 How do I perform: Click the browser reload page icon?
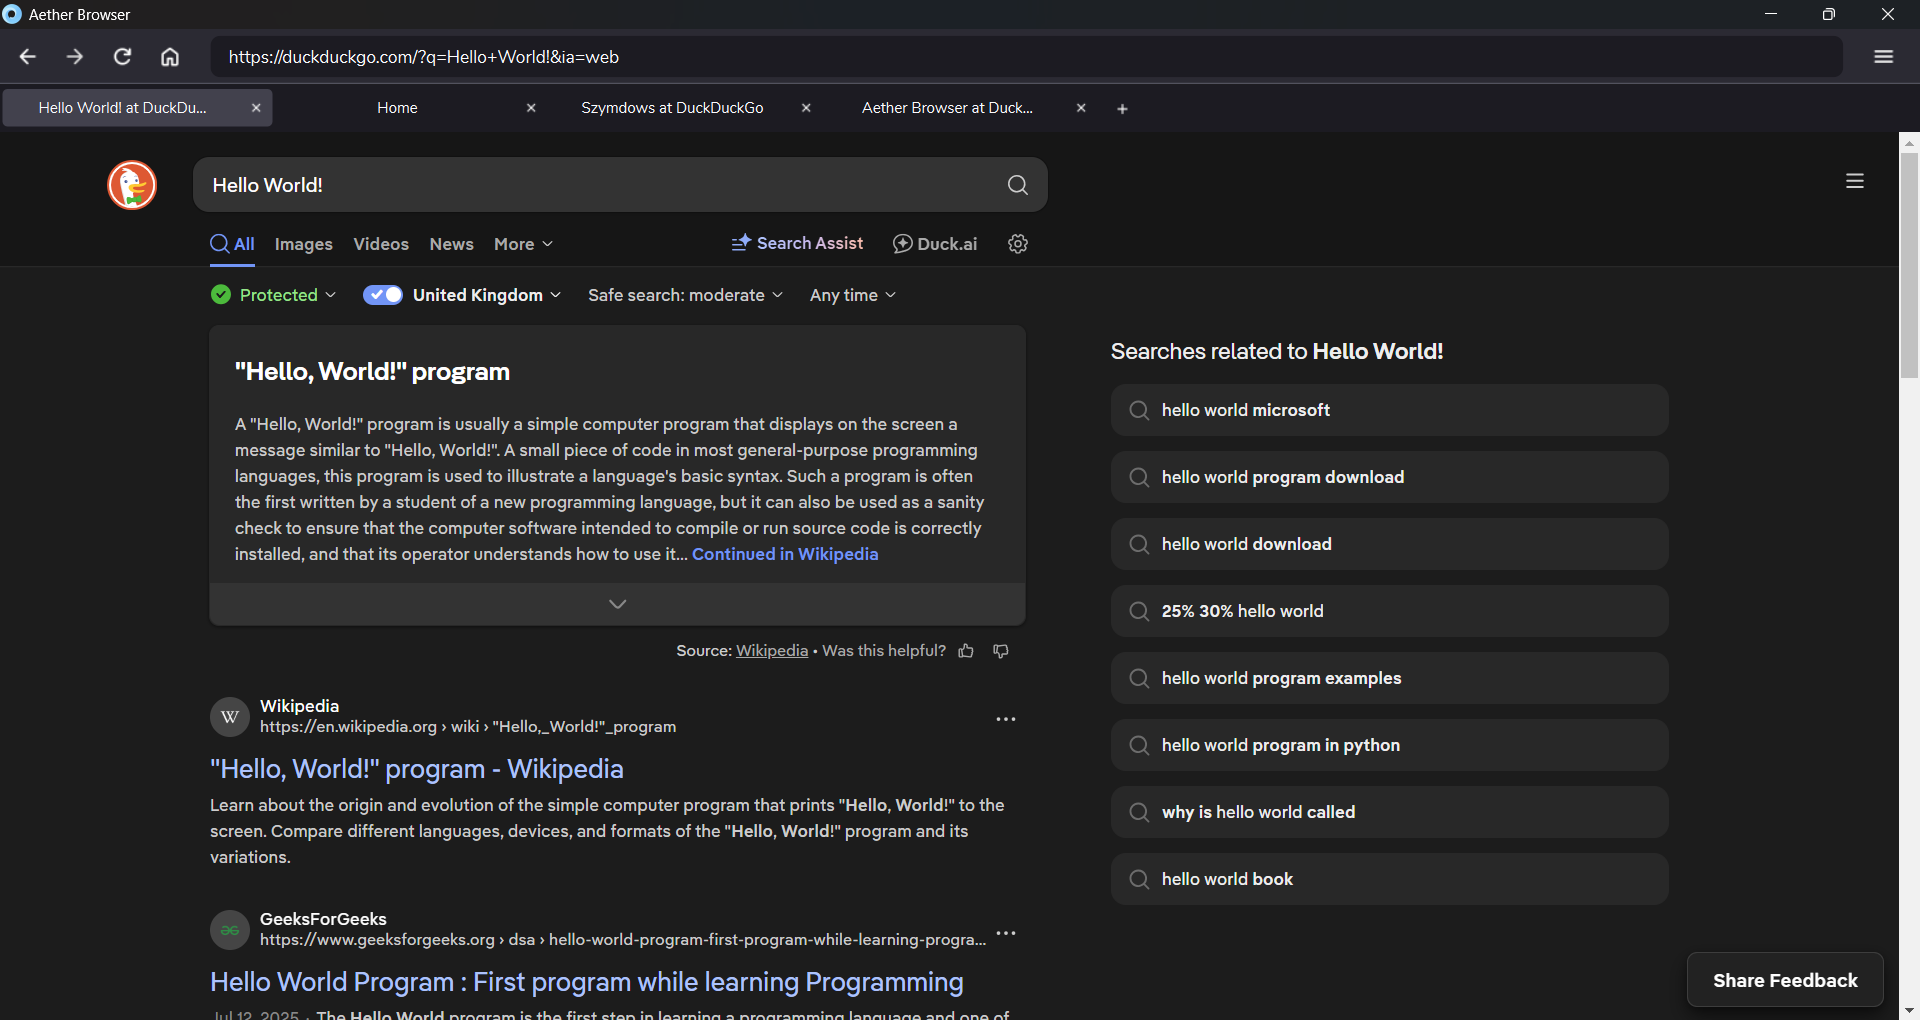[122, 57]
